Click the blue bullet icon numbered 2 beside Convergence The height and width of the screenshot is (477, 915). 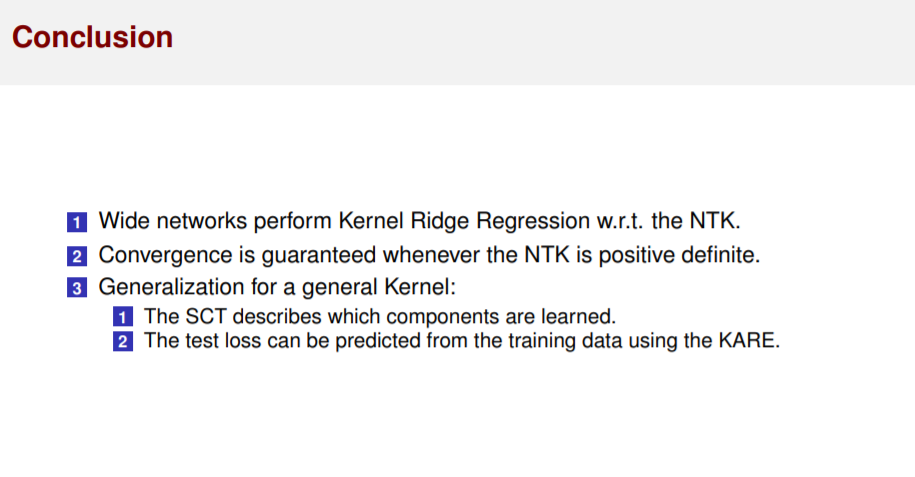click(x=77, y=256)
